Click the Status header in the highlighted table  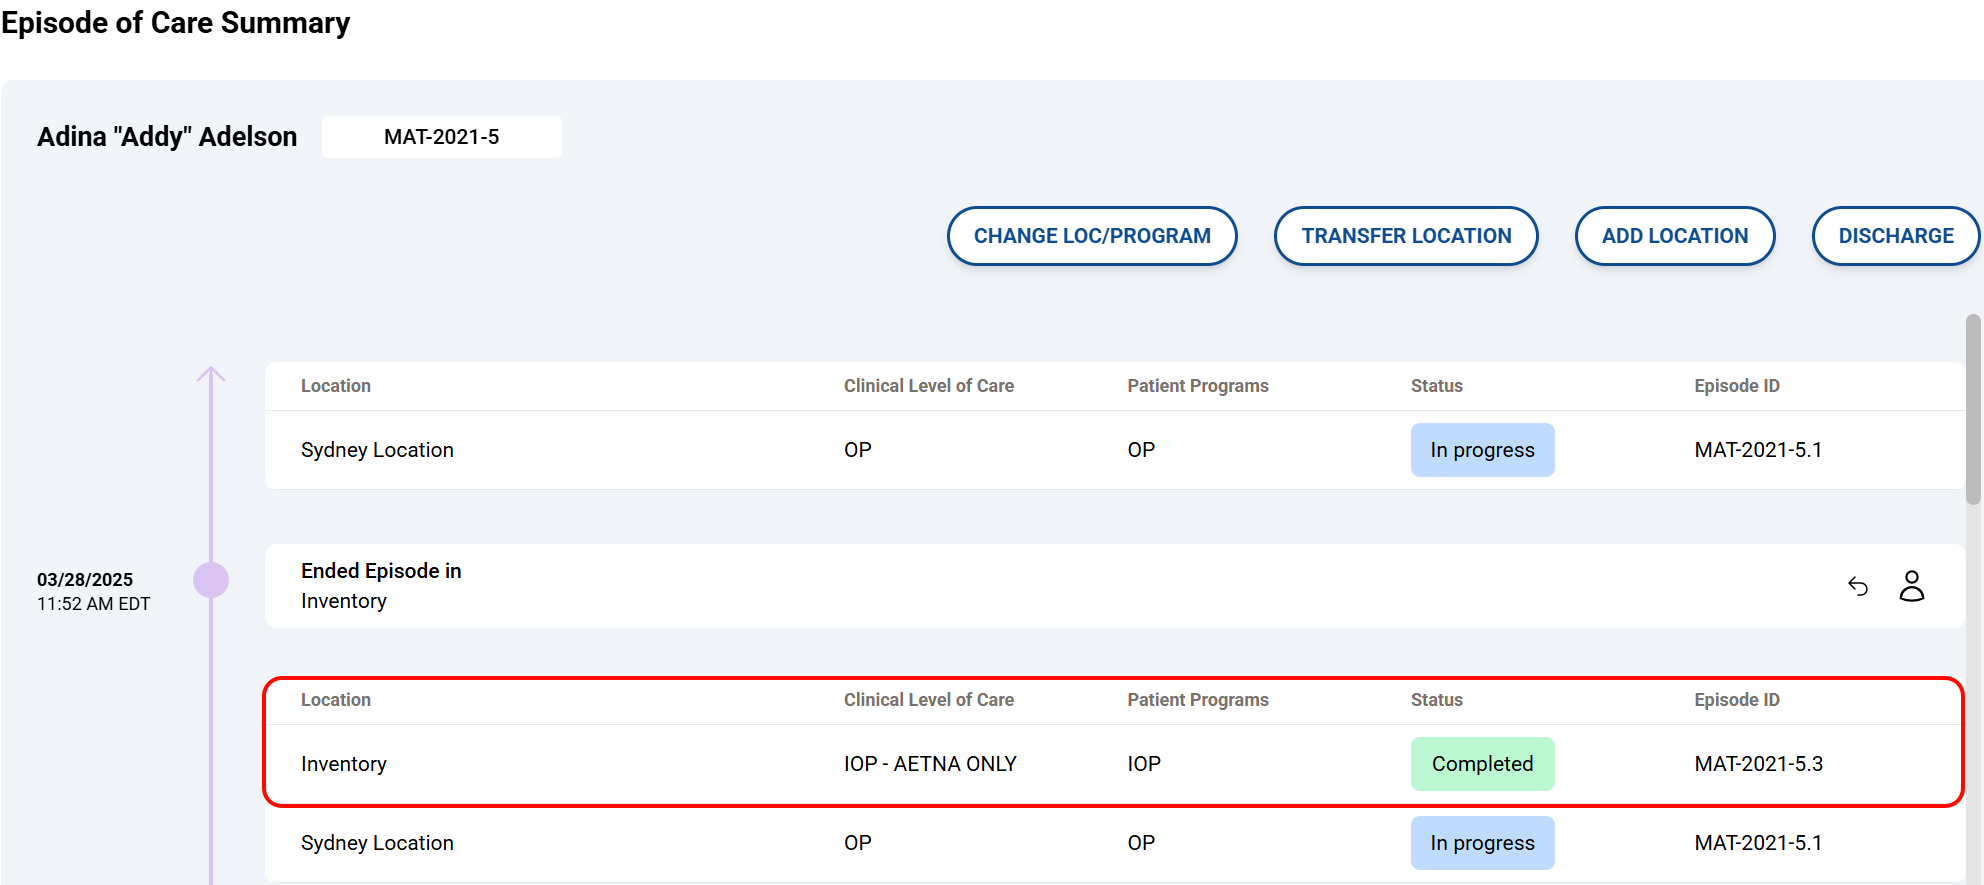pos(1436,700)
